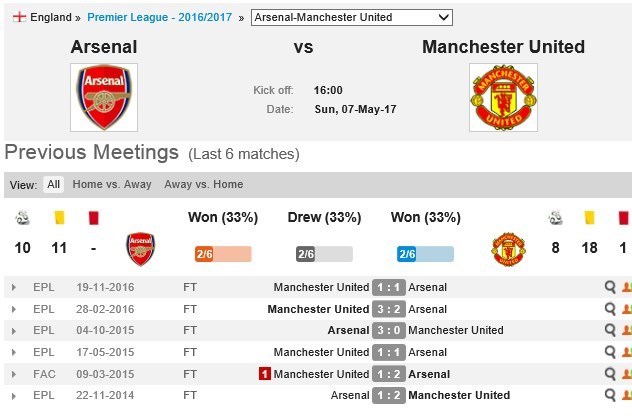Screen dimensions: 632x416
Task: Click the England breadcrumb link
Action: tap(50, 17)
